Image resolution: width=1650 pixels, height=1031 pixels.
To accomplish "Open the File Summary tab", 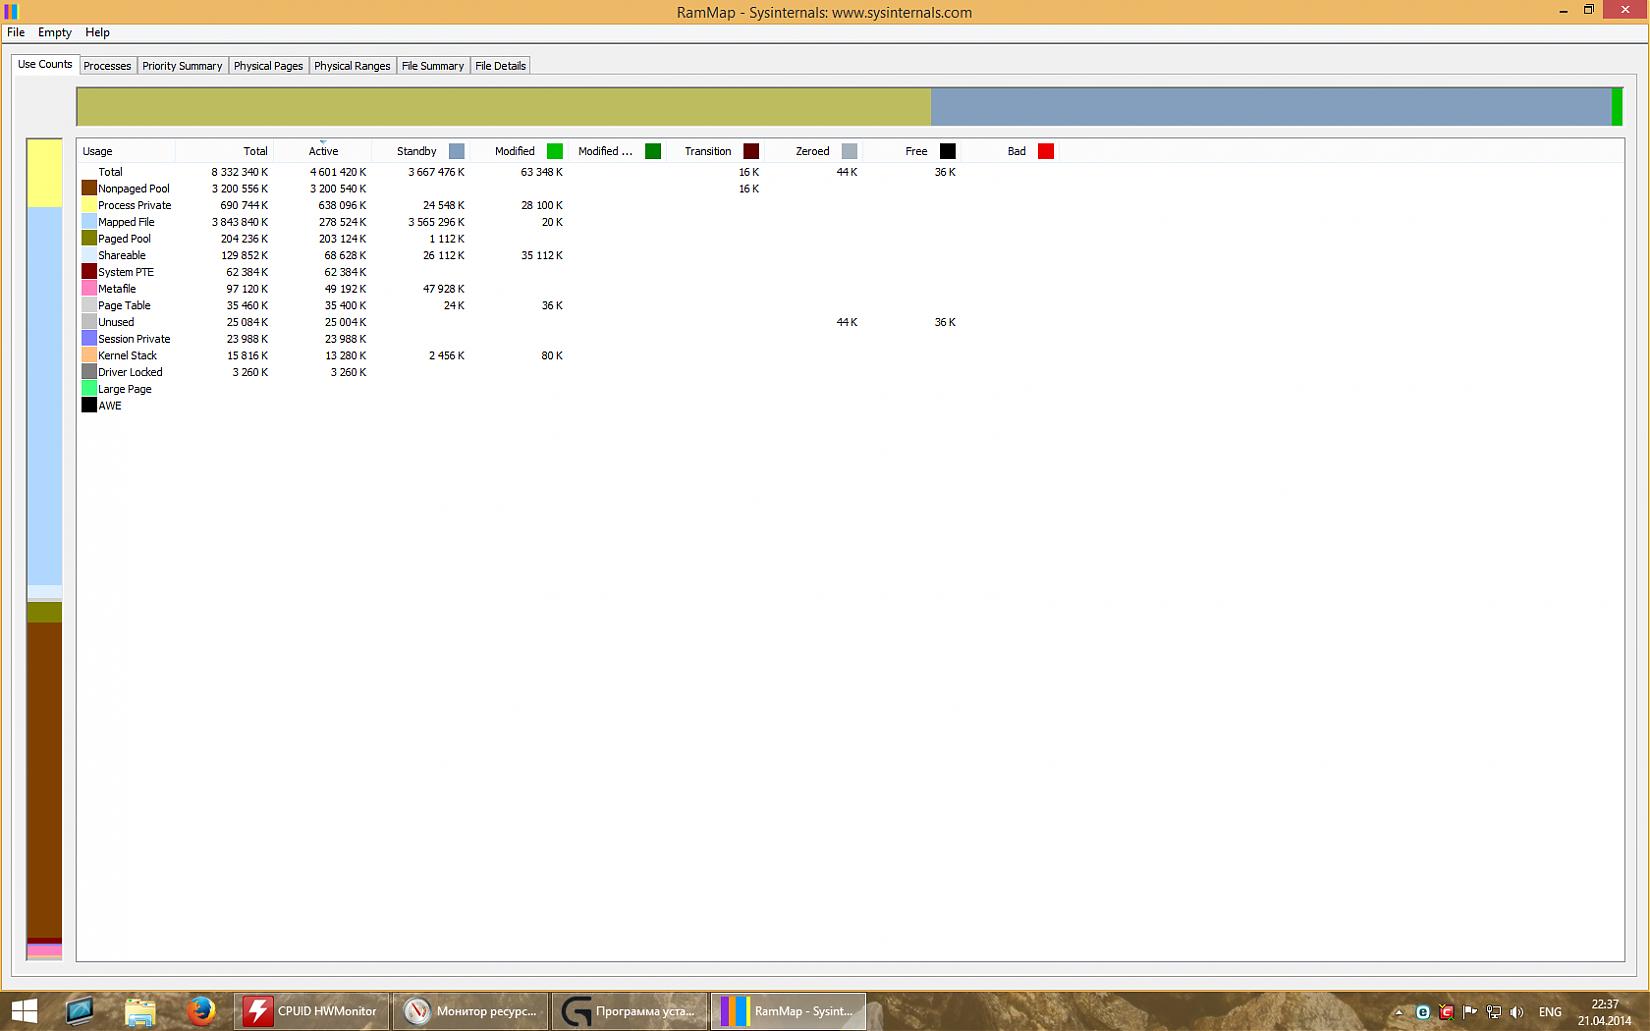I will pos(433,66).
